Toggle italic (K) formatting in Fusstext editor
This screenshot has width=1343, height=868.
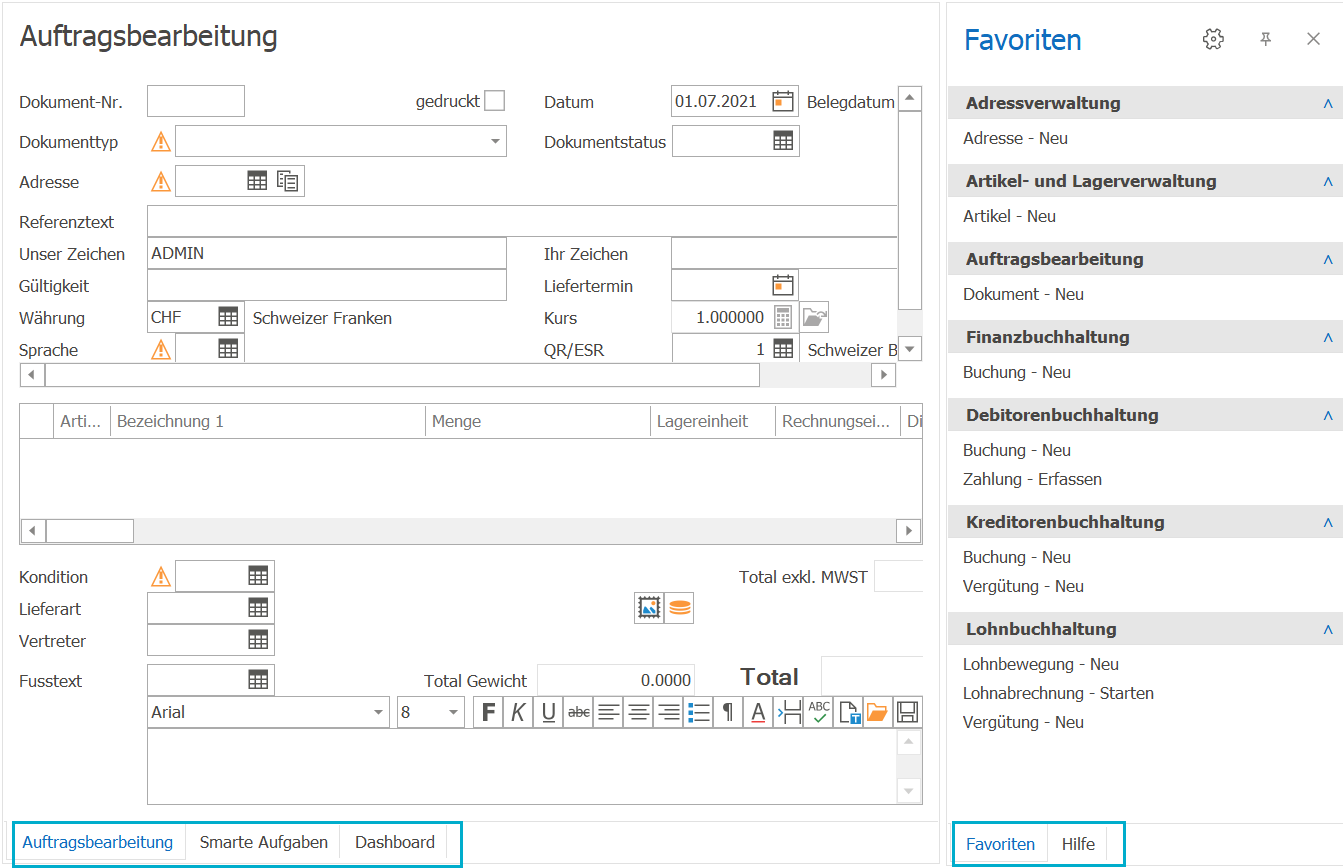(518, 712)
